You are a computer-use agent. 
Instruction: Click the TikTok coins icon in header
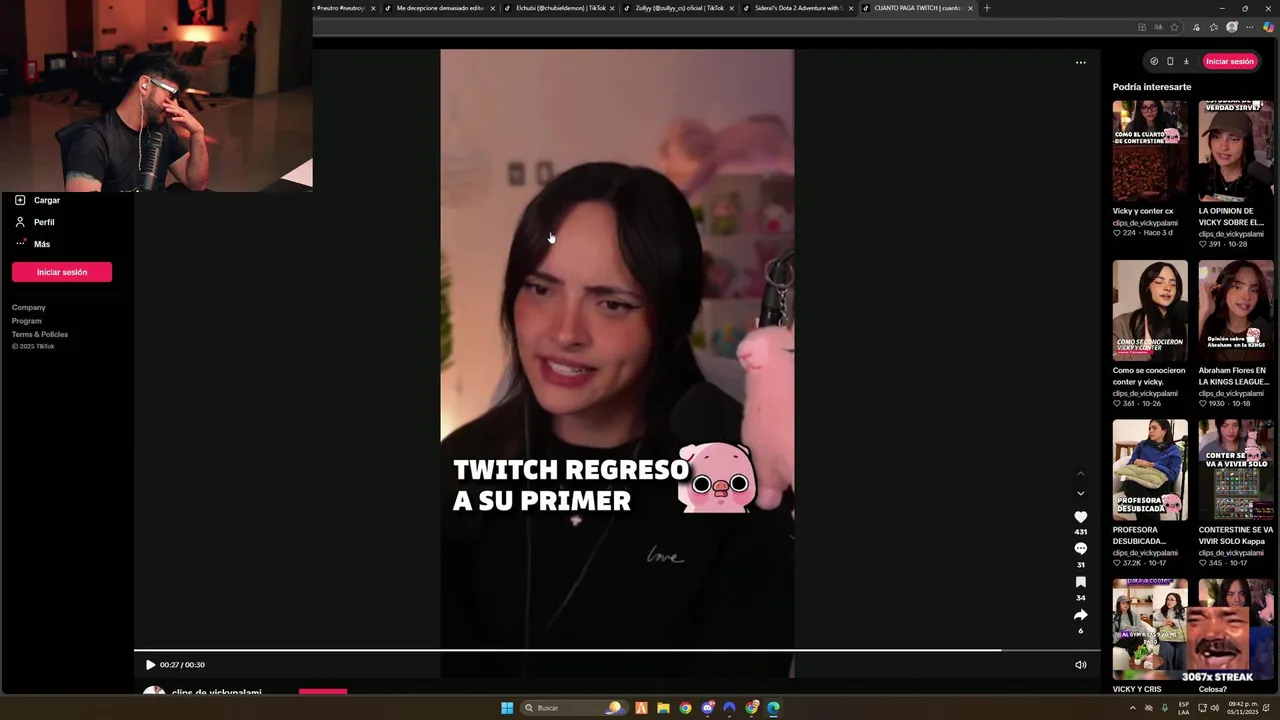pyautogui.click(x=1154, y=61)
